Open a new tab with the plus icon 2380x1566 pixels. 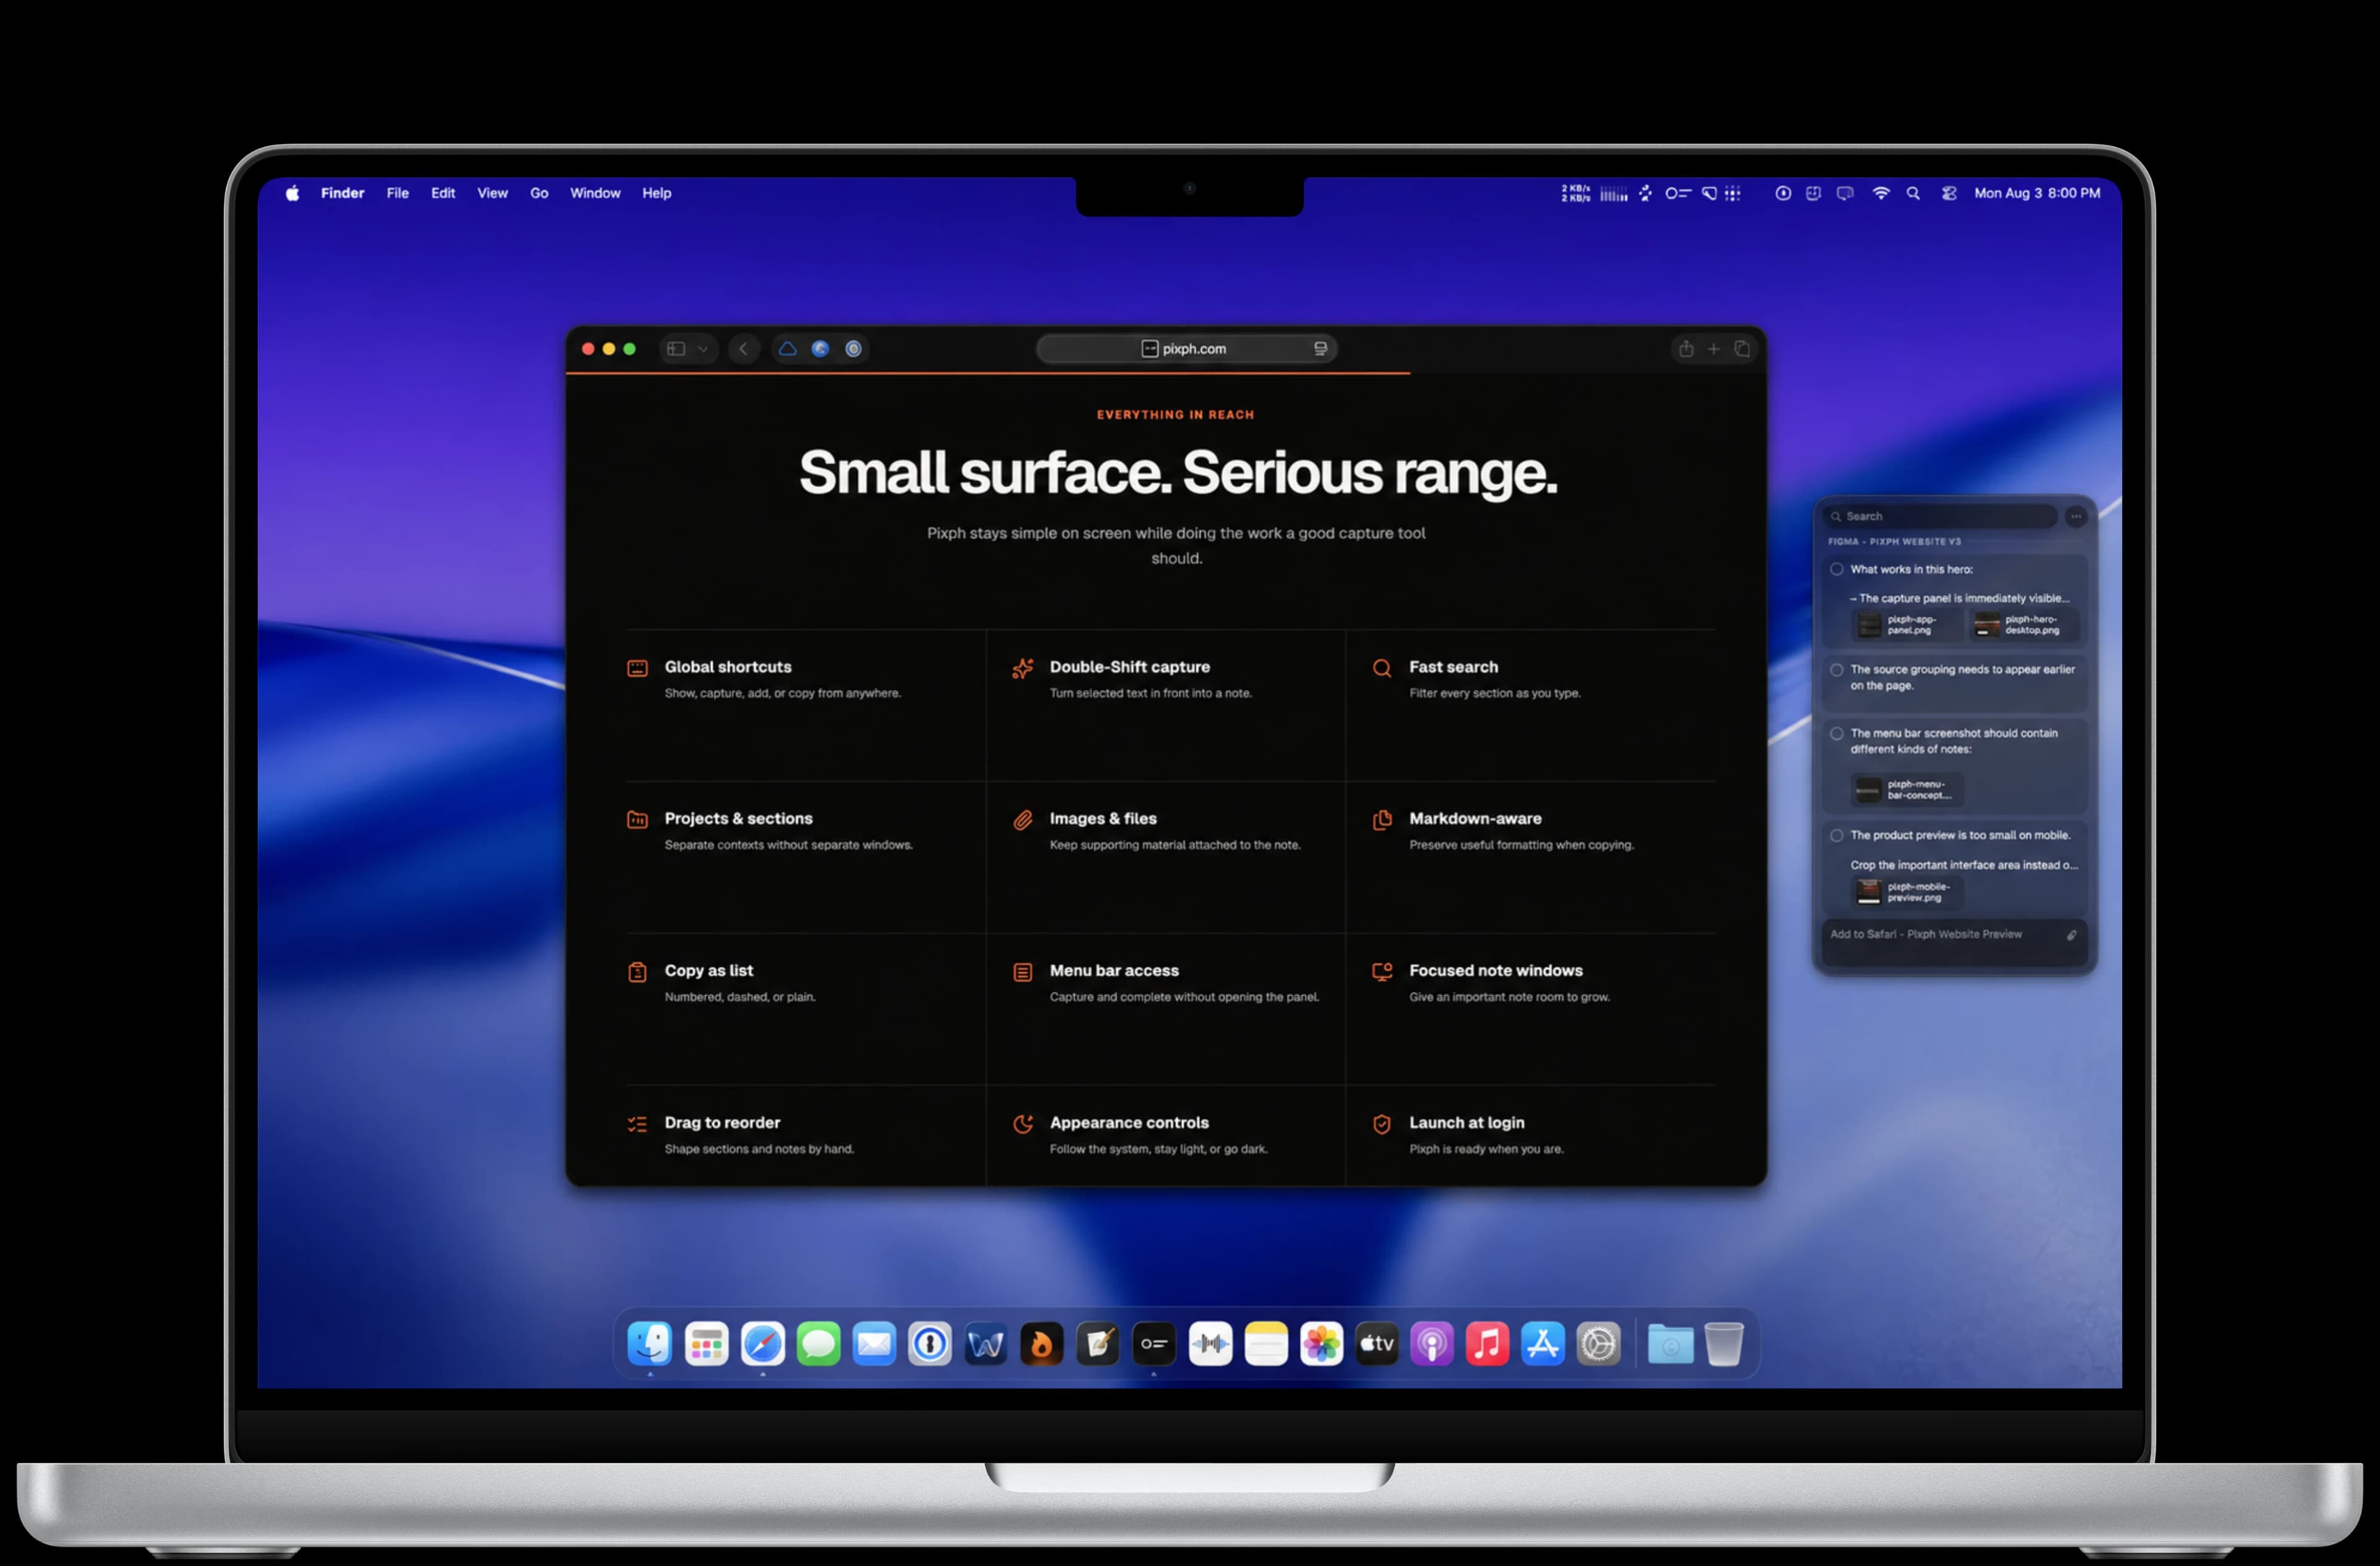coord(1714,348)
